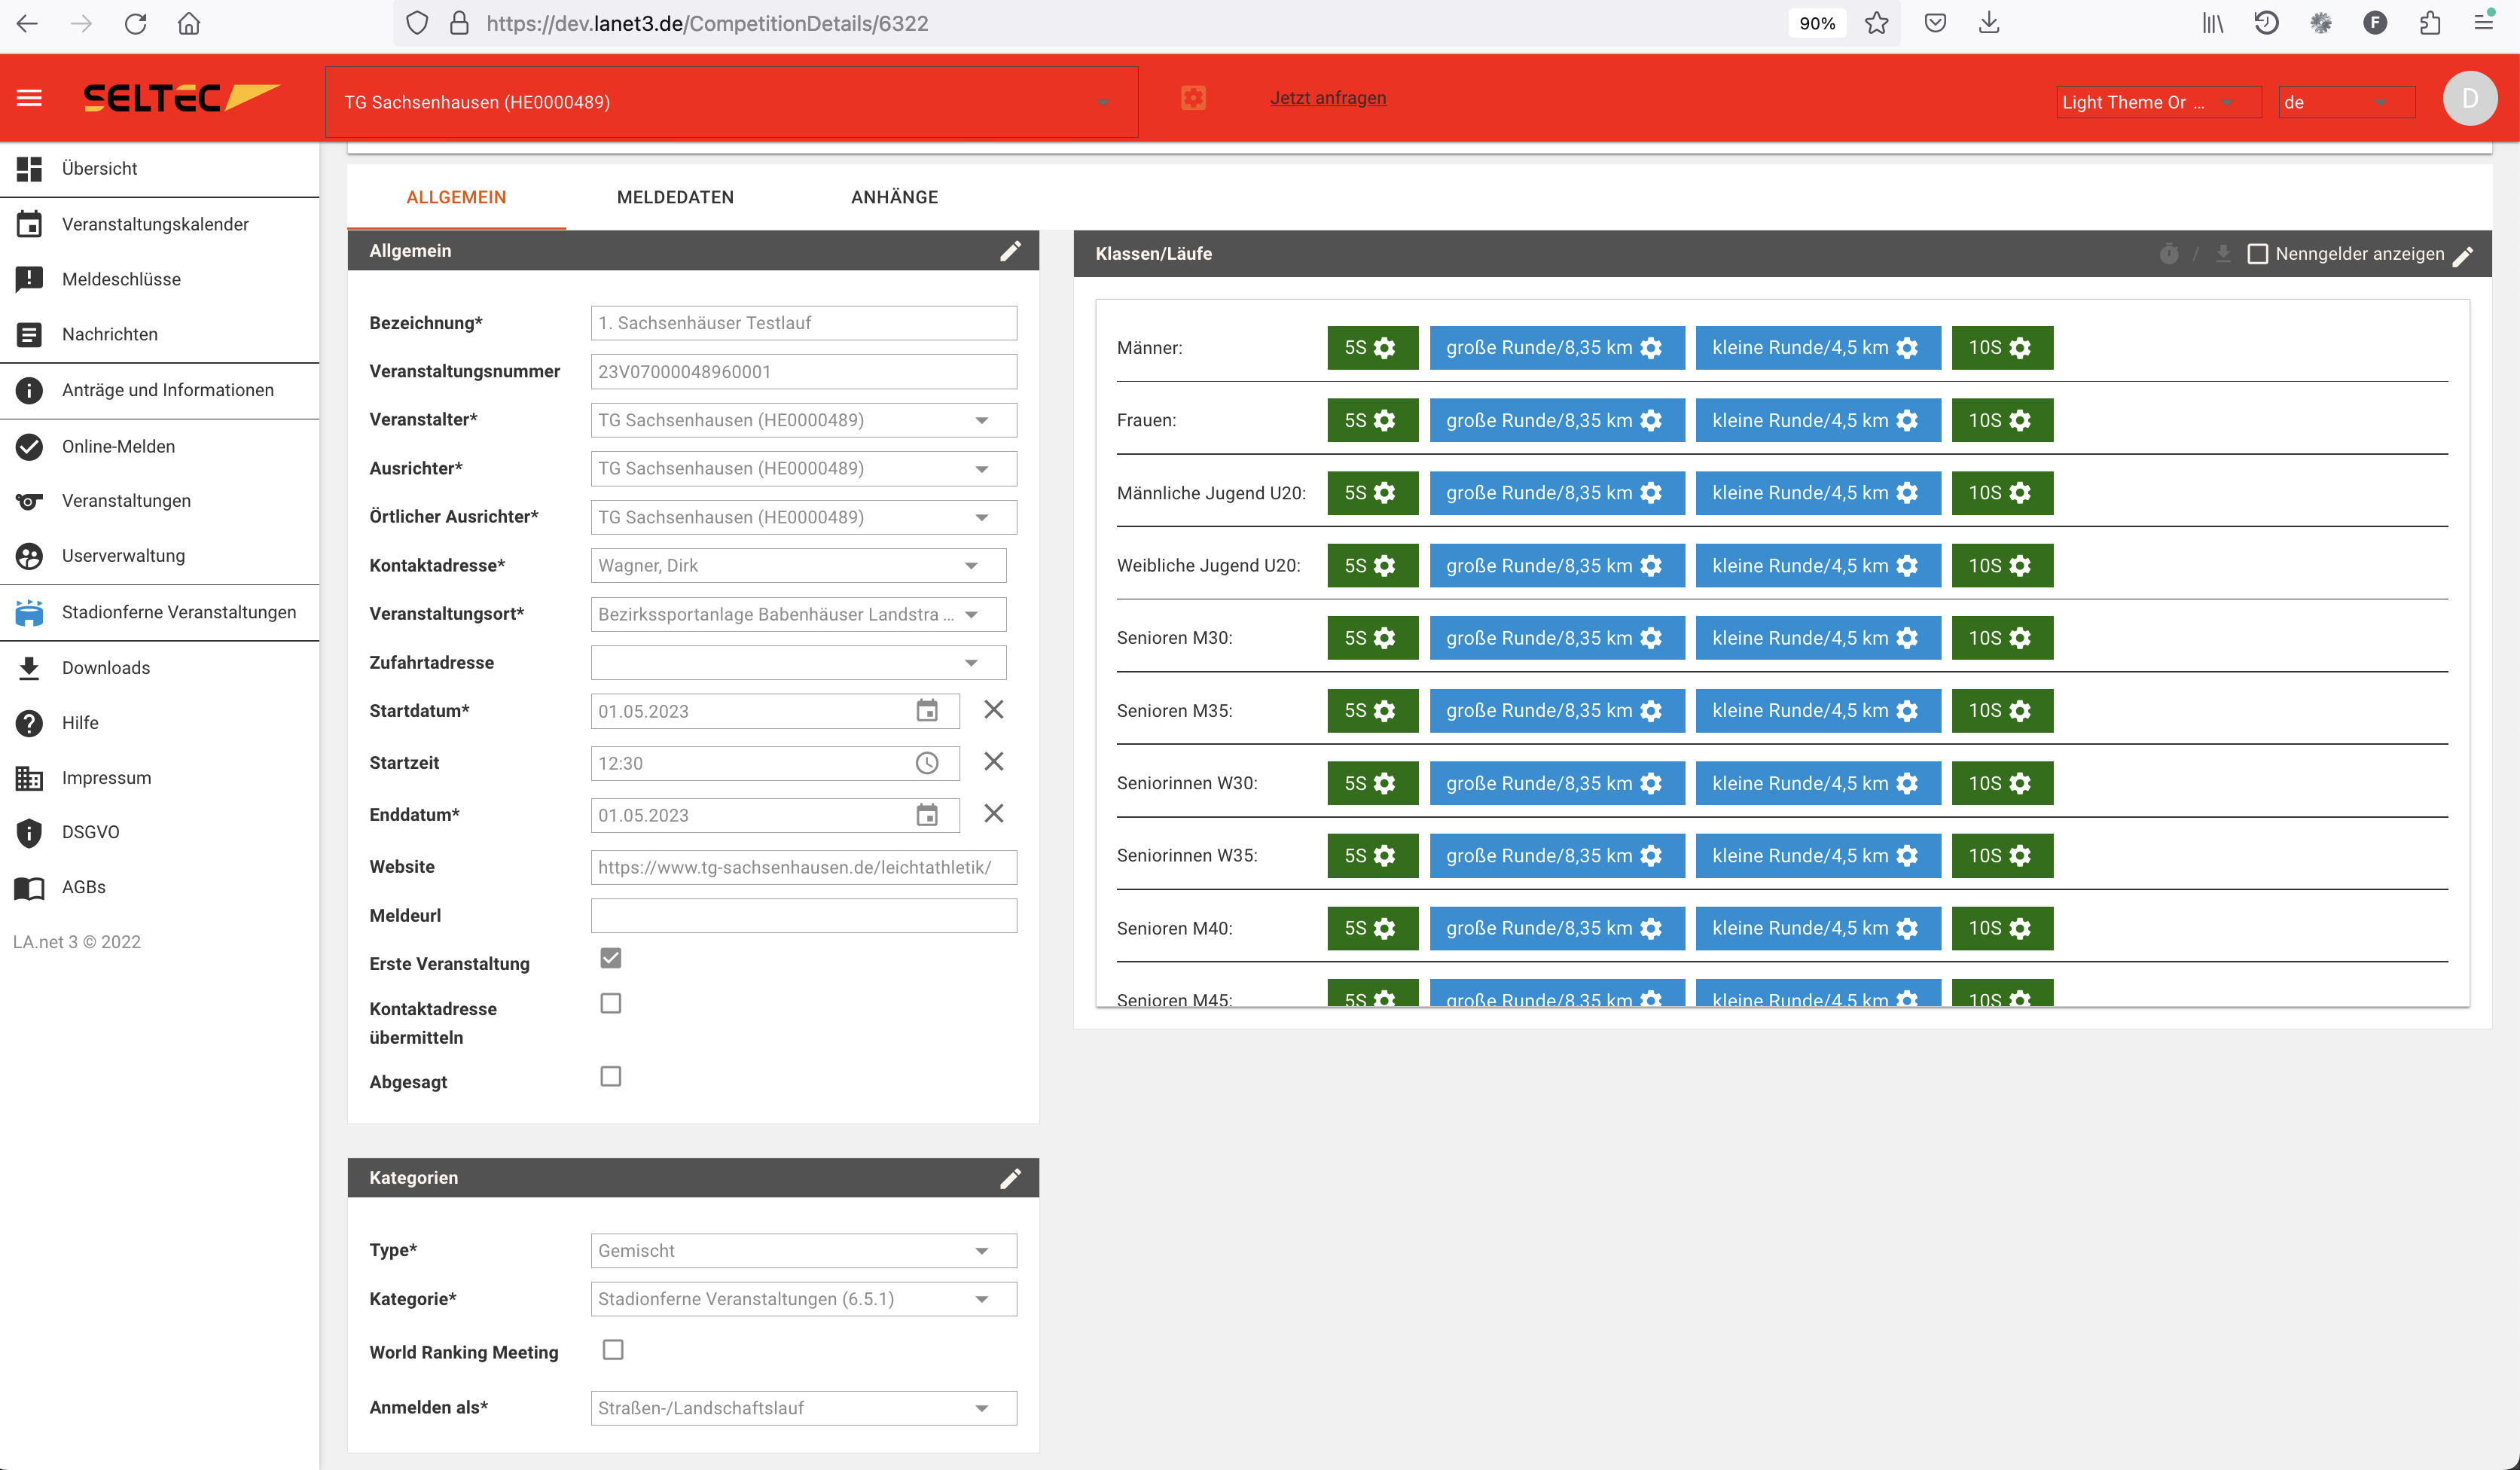Screen dimensions: 2520x1470
Task: Open Seniorinnen W35 kleine Runde settings
Action: point(1908,856)
